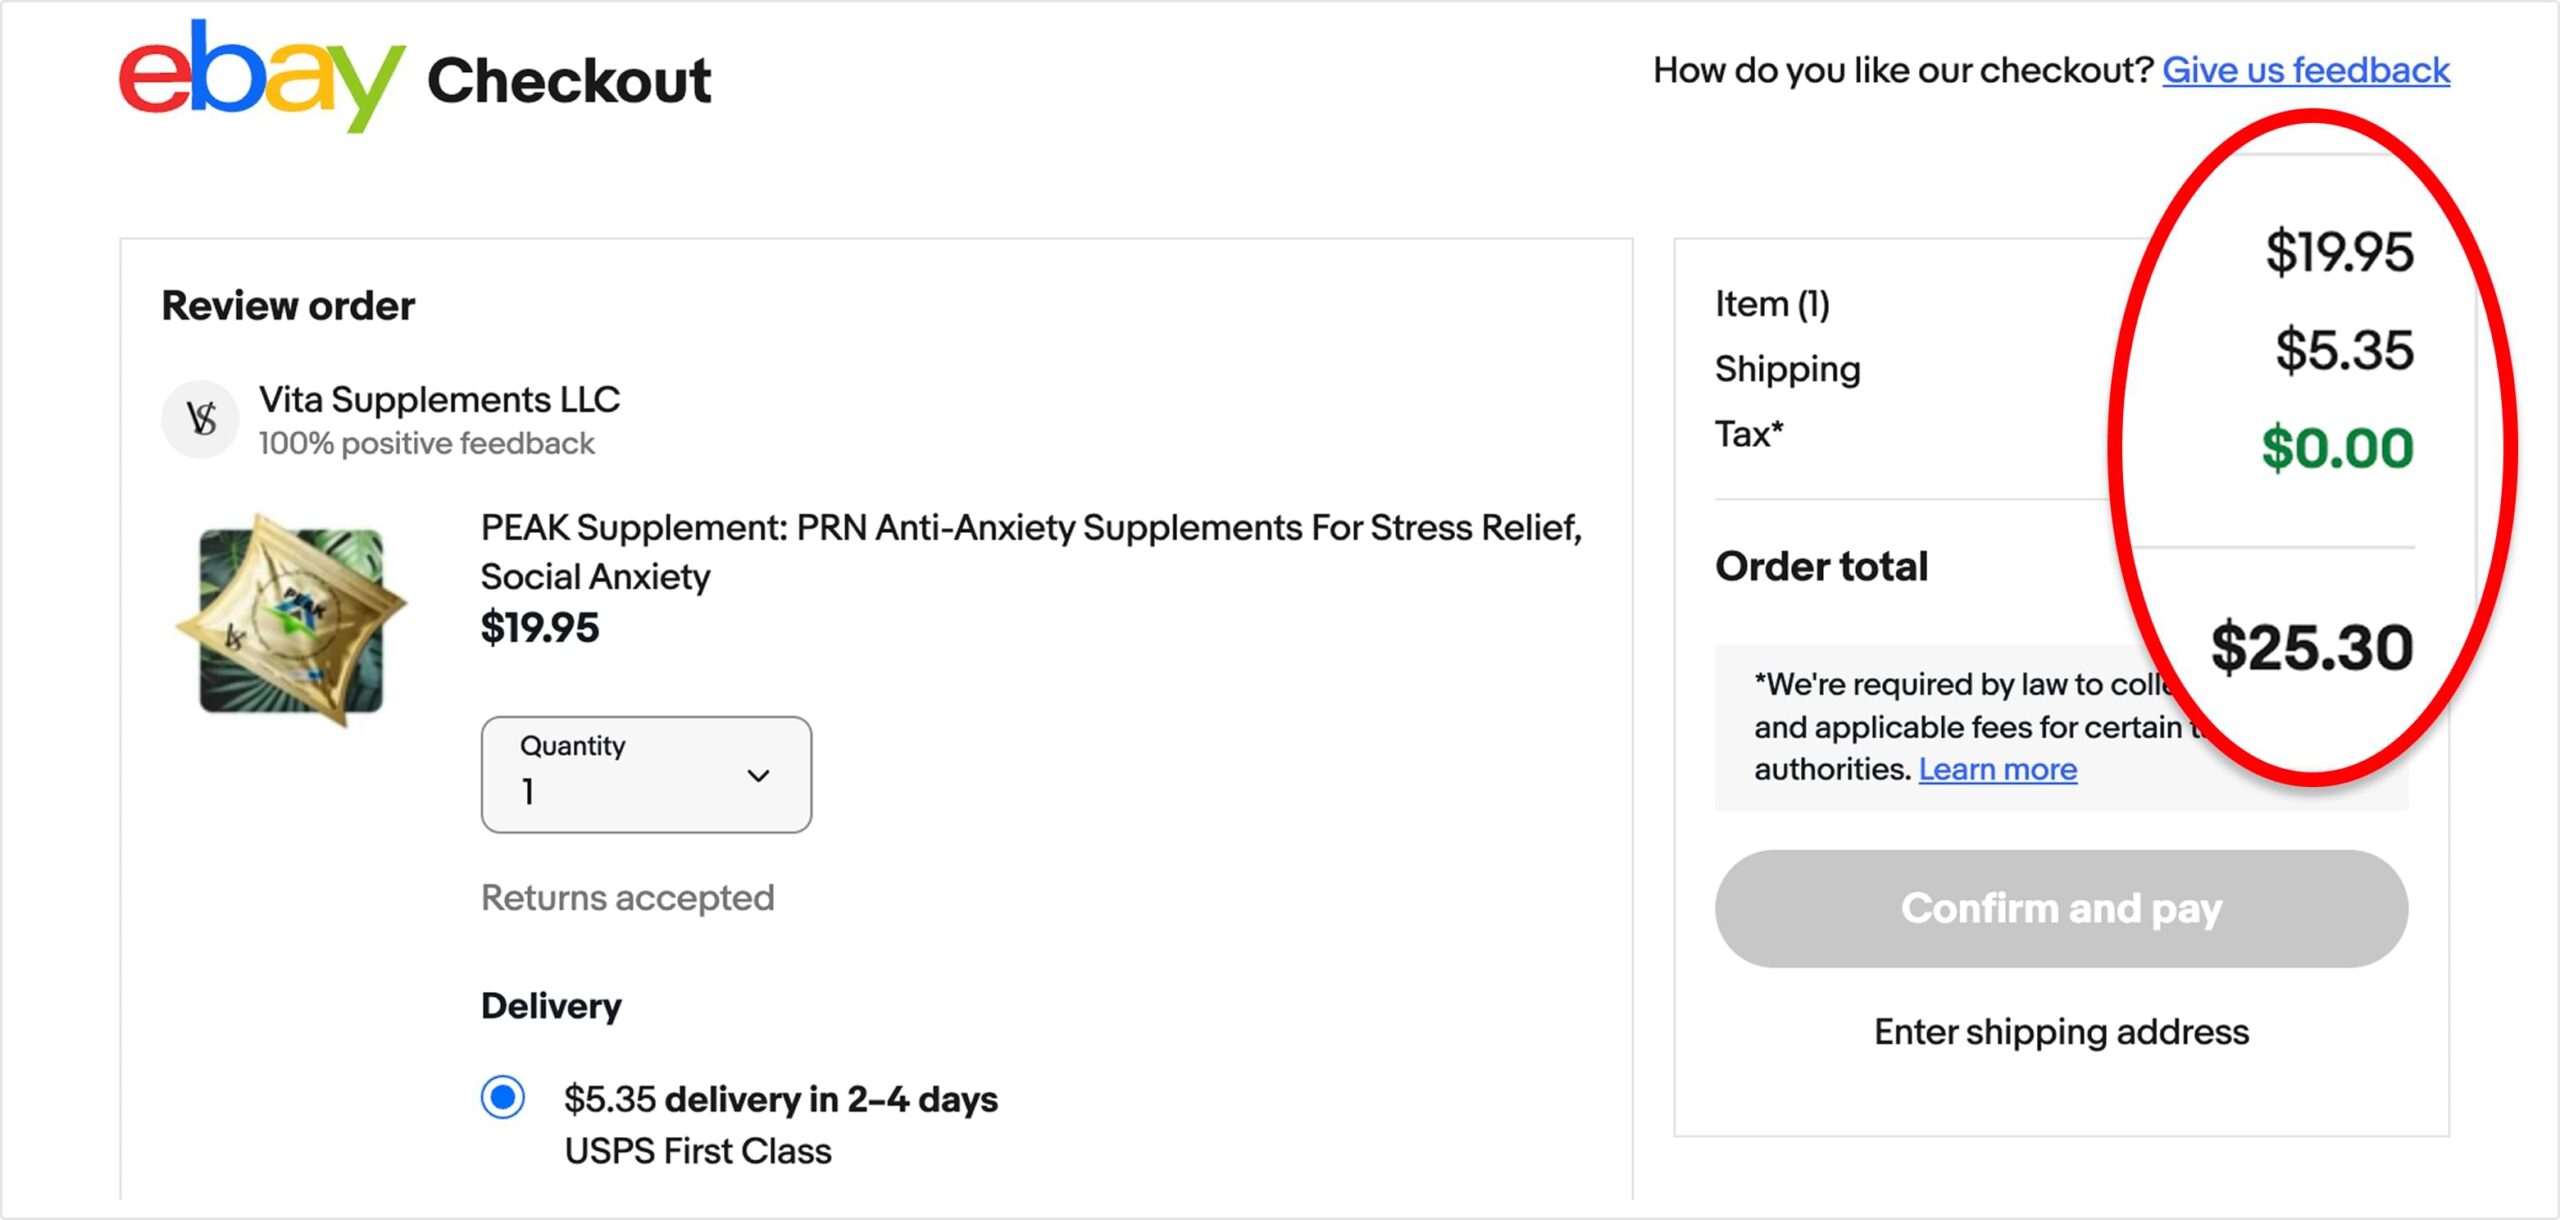Select the $5.35 USPS First Class radio button
2560x1220 pixels.
(503, 1097)
